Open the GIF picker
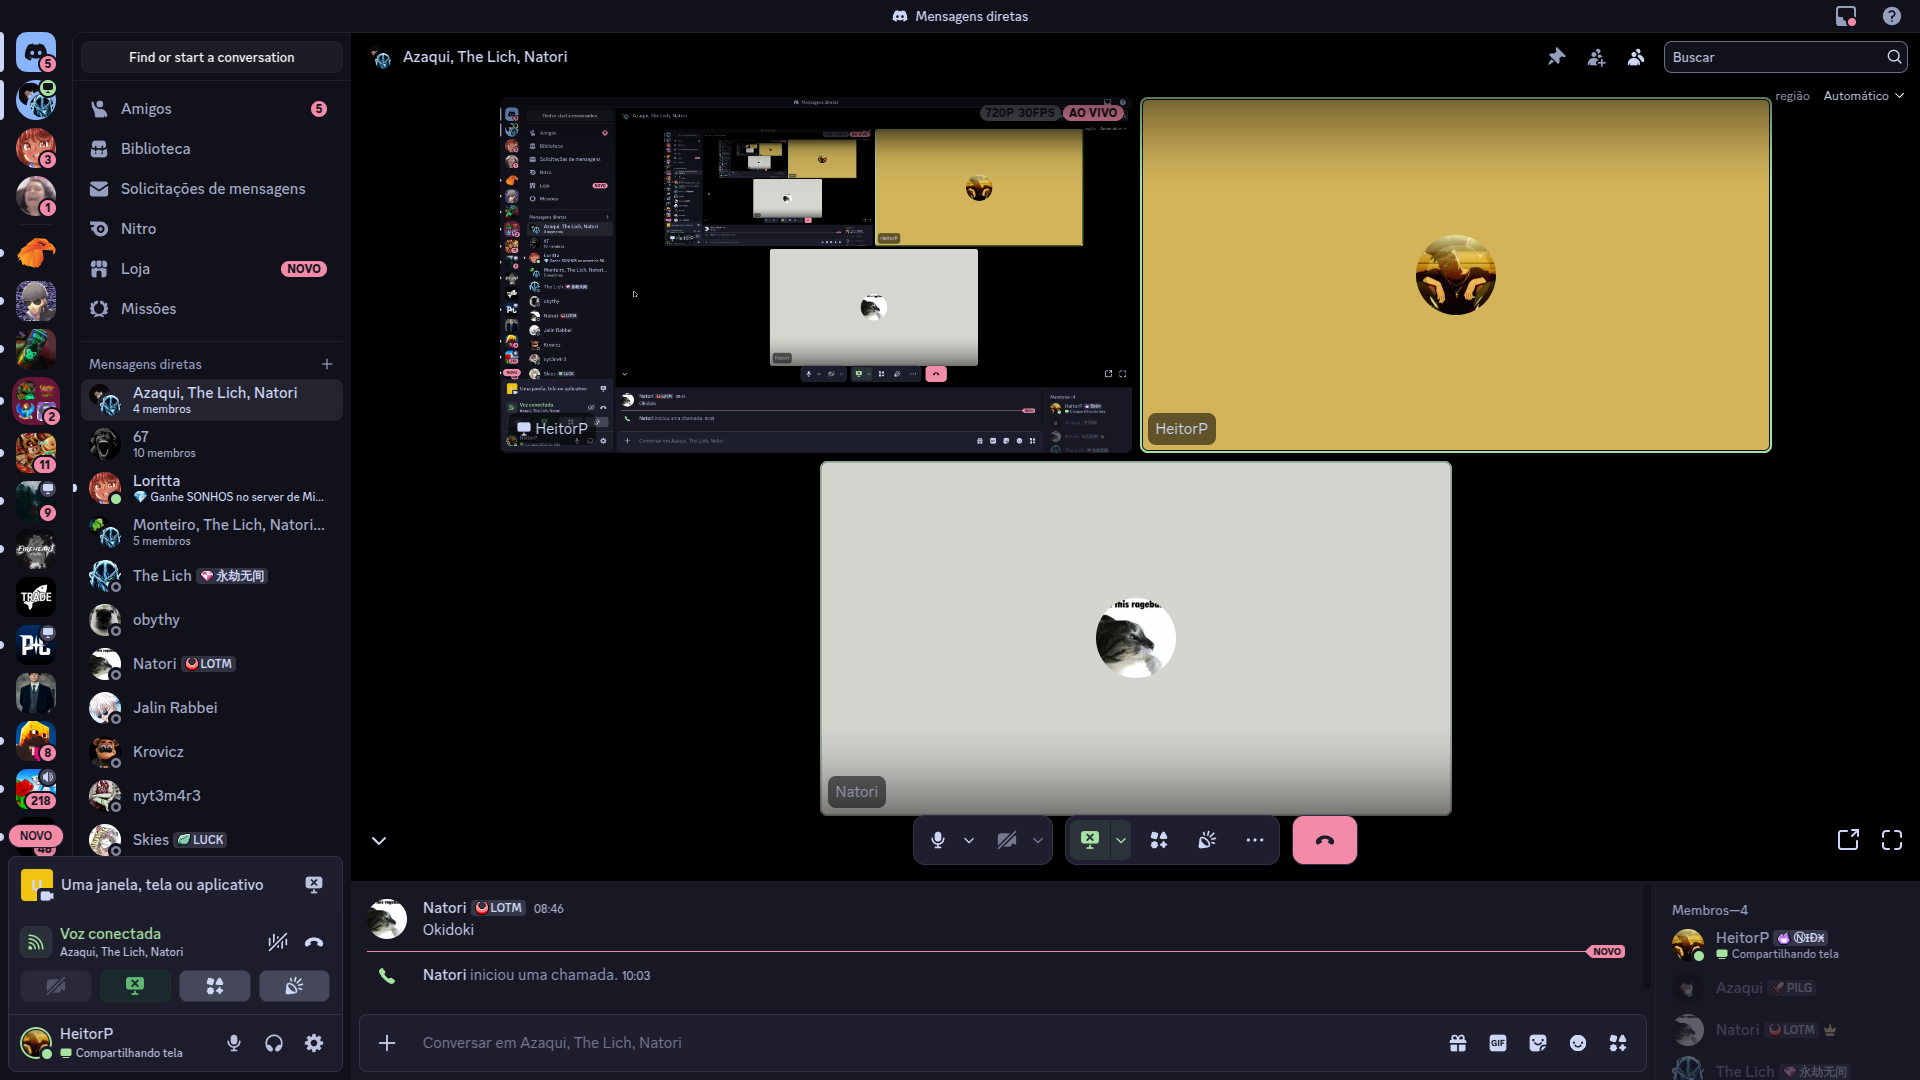Viewport: 1920px width, 1080px height. pyautogui.click(x=1498, y=1043)
